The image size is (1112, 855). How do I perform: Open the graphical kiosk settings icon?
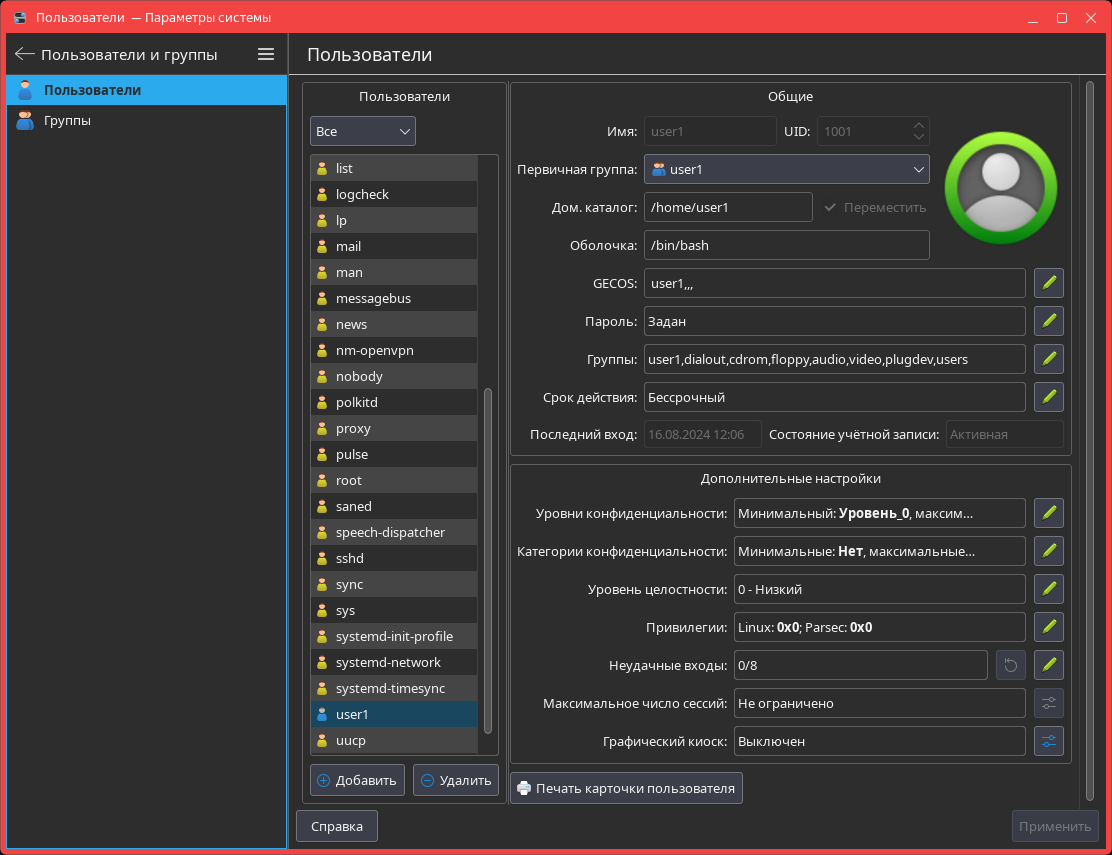pos(1048,741)
